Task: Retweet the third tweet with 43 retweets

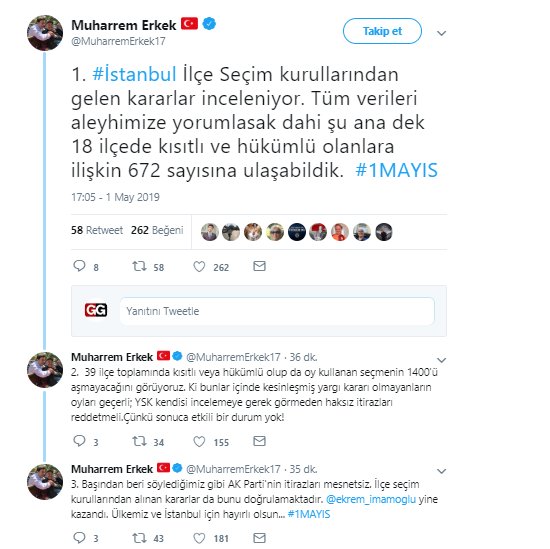Action: [140, 537]
